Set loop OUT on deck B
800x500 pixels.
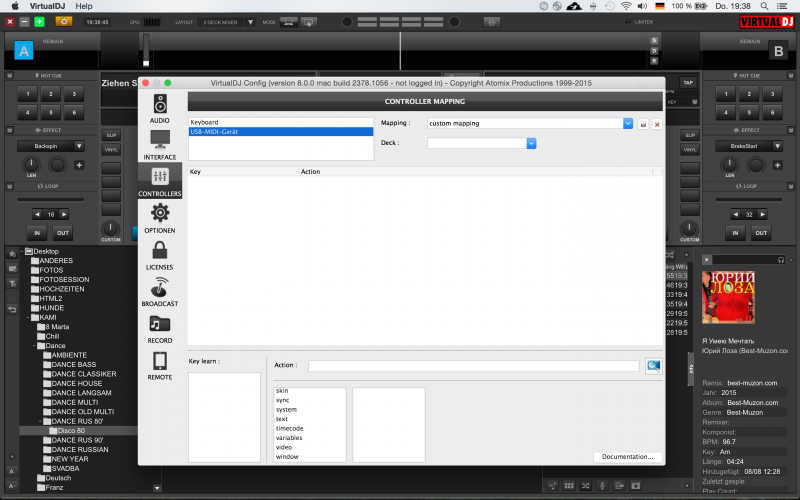(761, 233)
